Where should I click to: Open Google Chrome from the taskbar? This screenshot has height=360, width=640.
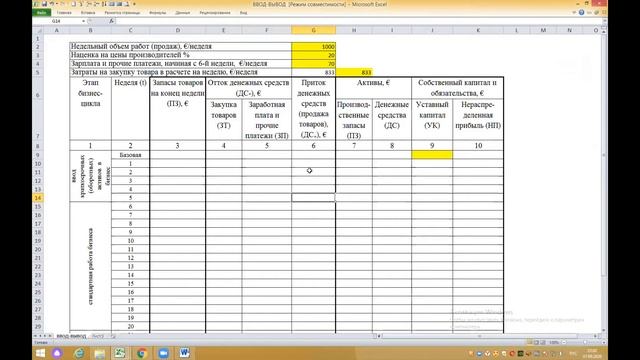[142, 353]
